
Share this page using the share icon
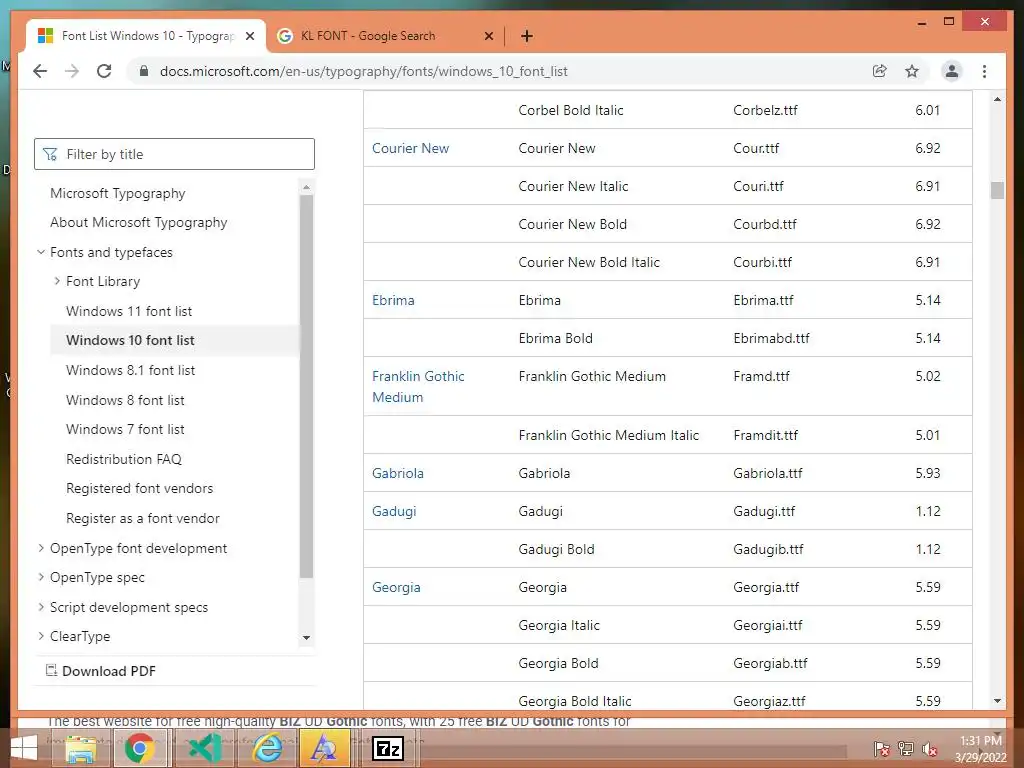(x=880, y=71)
